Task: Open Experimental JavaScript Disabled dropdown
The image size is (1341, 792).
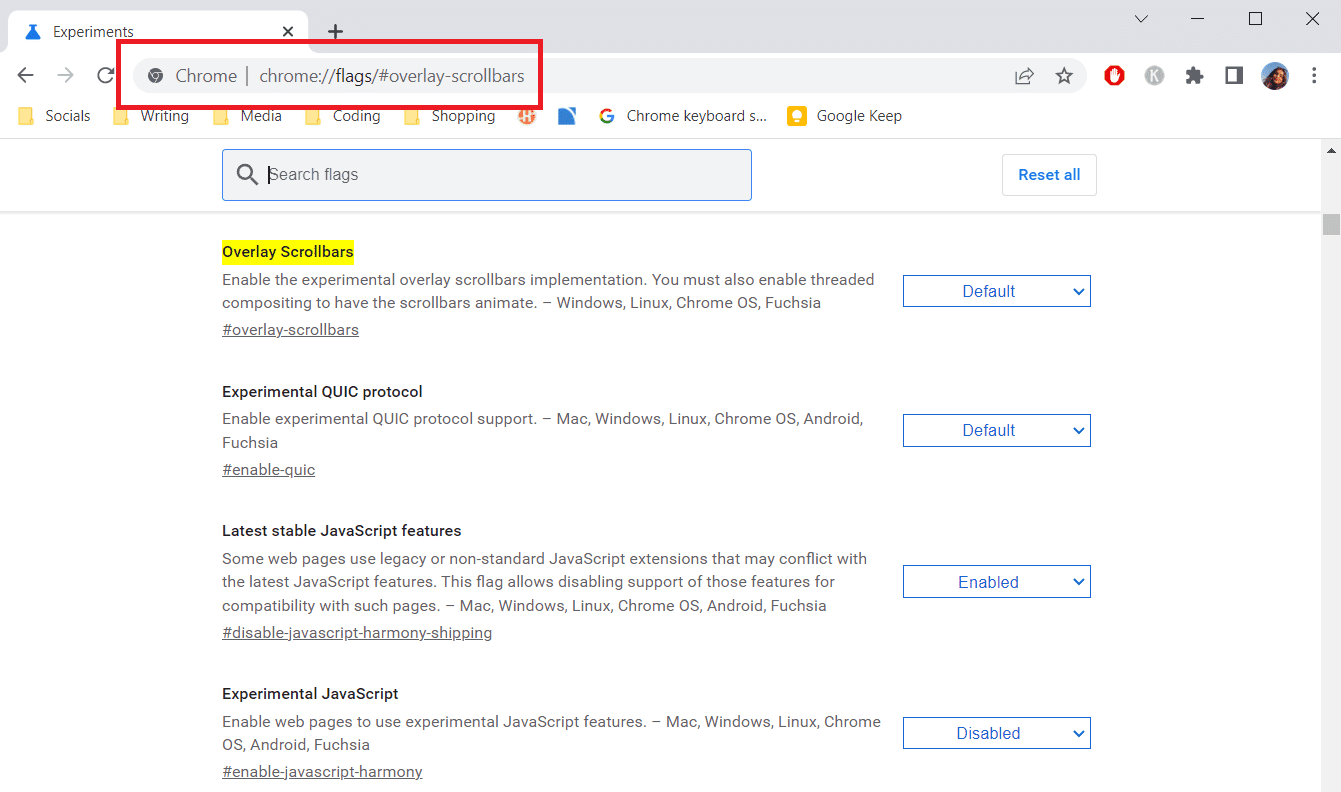Action: (996, 733)
